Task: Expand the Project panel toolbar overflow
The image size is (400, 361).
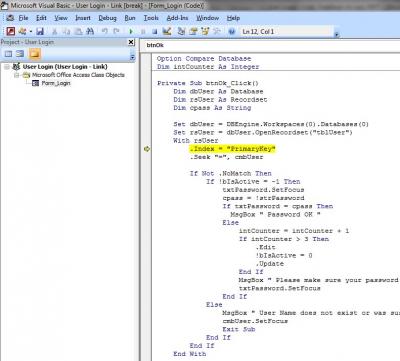Action: click(x=132, y=57)
